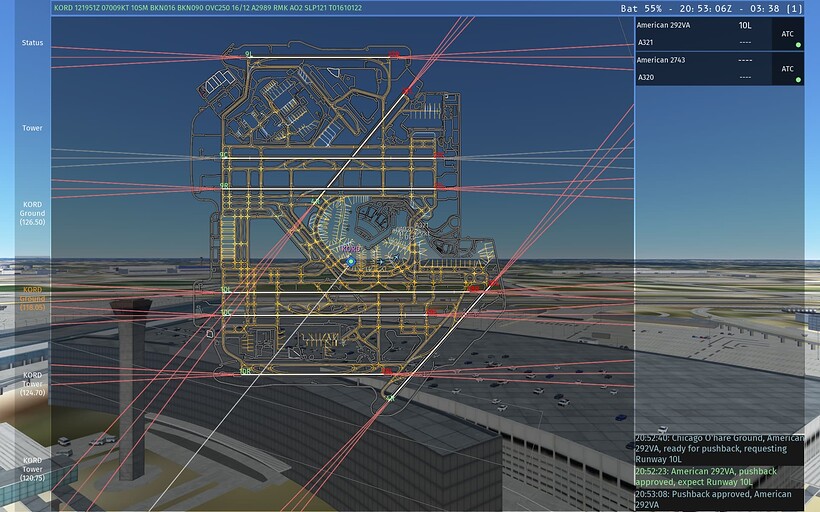This screenshot has width=820, height=512.
Task: Open the Tower menu in the sidebar
Action: [x=32, y=128]
